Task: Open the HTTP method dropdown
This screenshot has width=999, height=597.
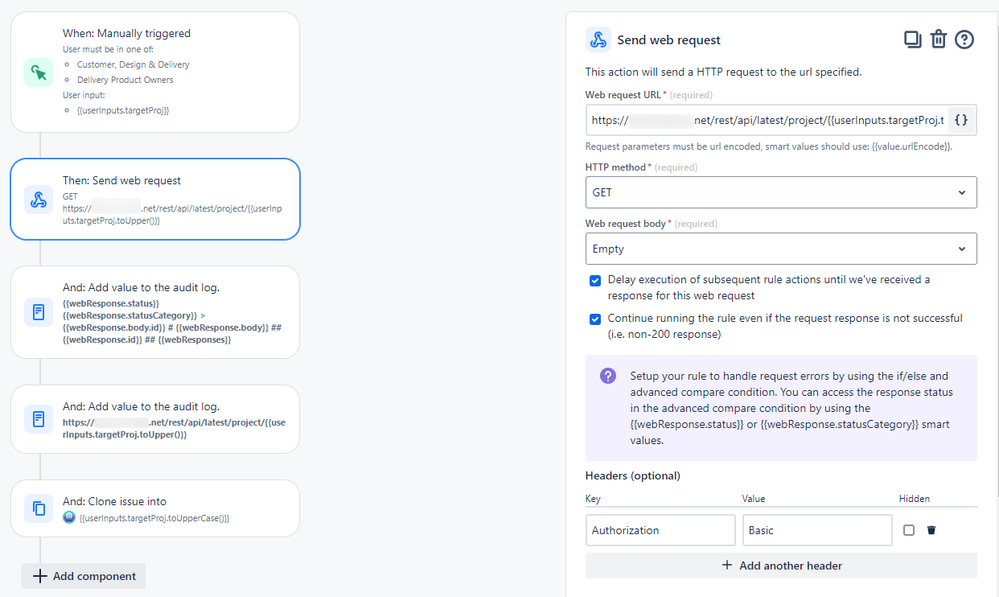Action: tap(781, 192)
